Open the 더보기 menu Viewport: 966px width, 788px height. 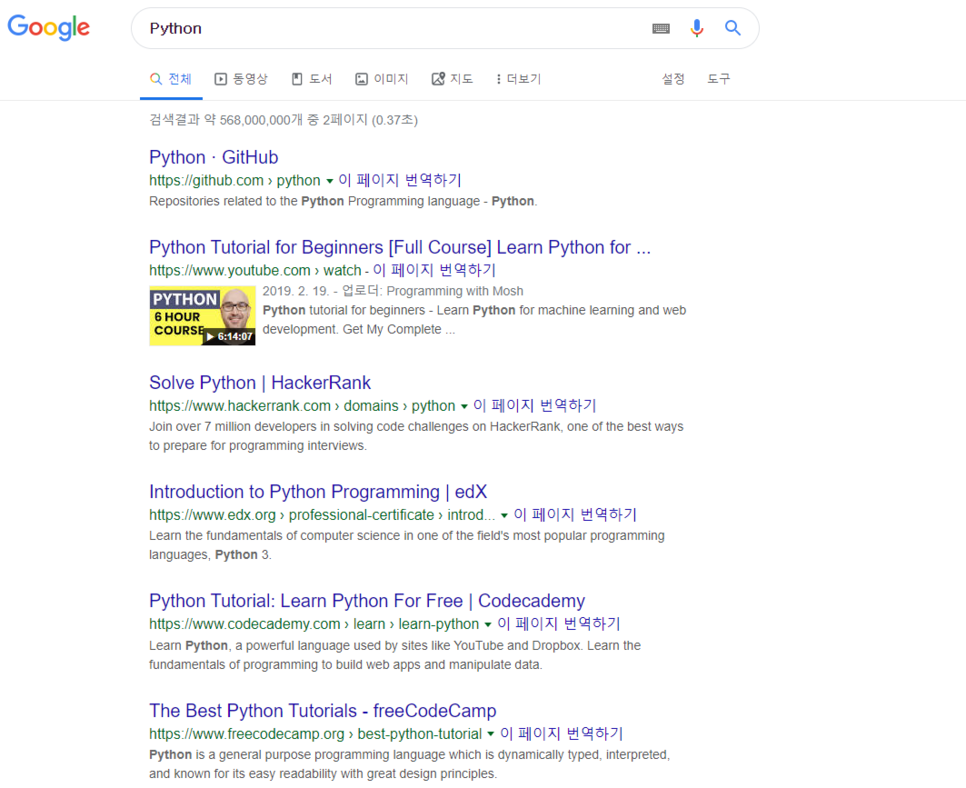(518, 79)
